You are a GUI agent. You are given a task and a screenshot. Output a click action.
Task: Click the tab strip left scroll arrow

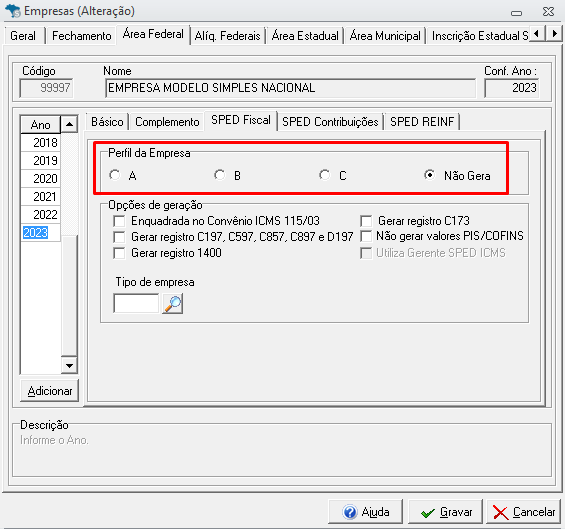click(x=537, y=34)
